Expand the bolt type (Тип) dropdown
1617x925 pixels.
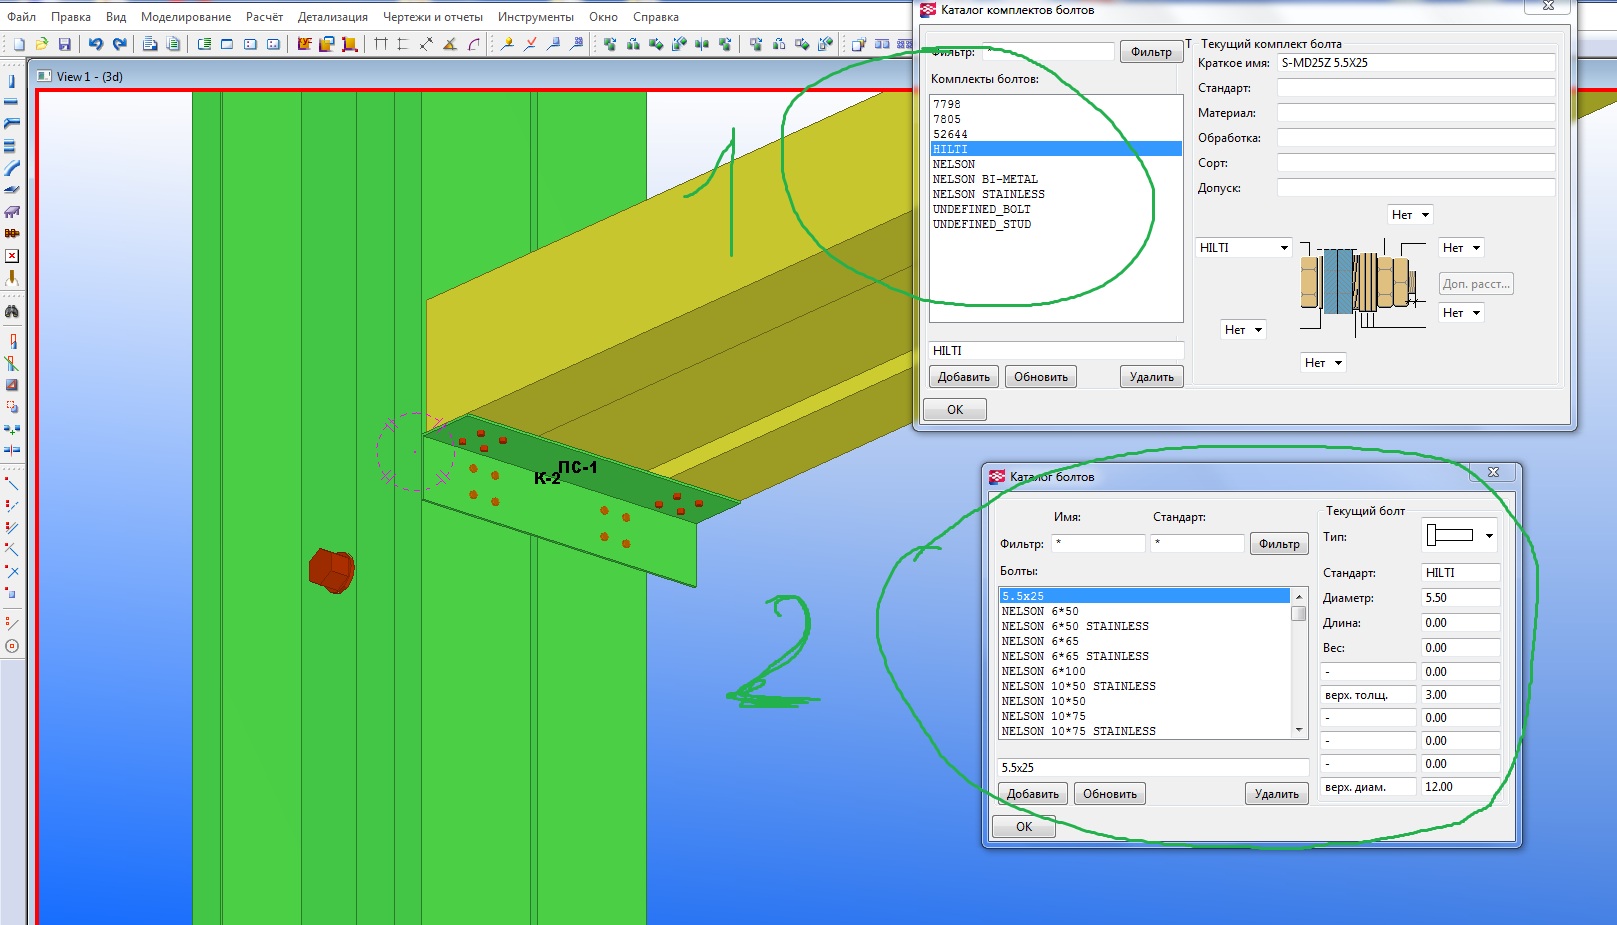point(1459,536)
